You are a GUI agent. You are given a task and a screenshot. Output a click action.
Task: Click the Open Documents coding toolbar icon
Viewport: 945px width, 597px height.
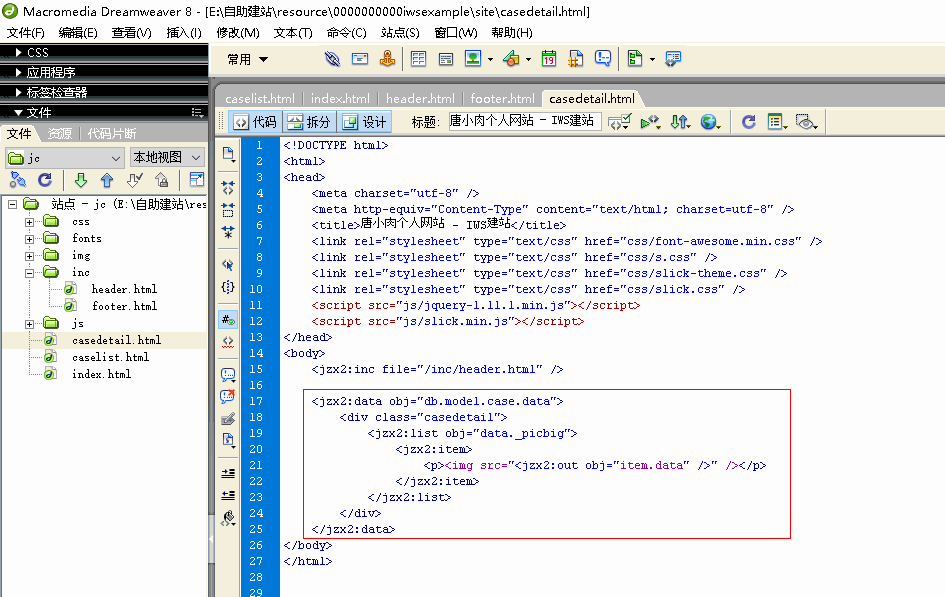click(228, 154)
